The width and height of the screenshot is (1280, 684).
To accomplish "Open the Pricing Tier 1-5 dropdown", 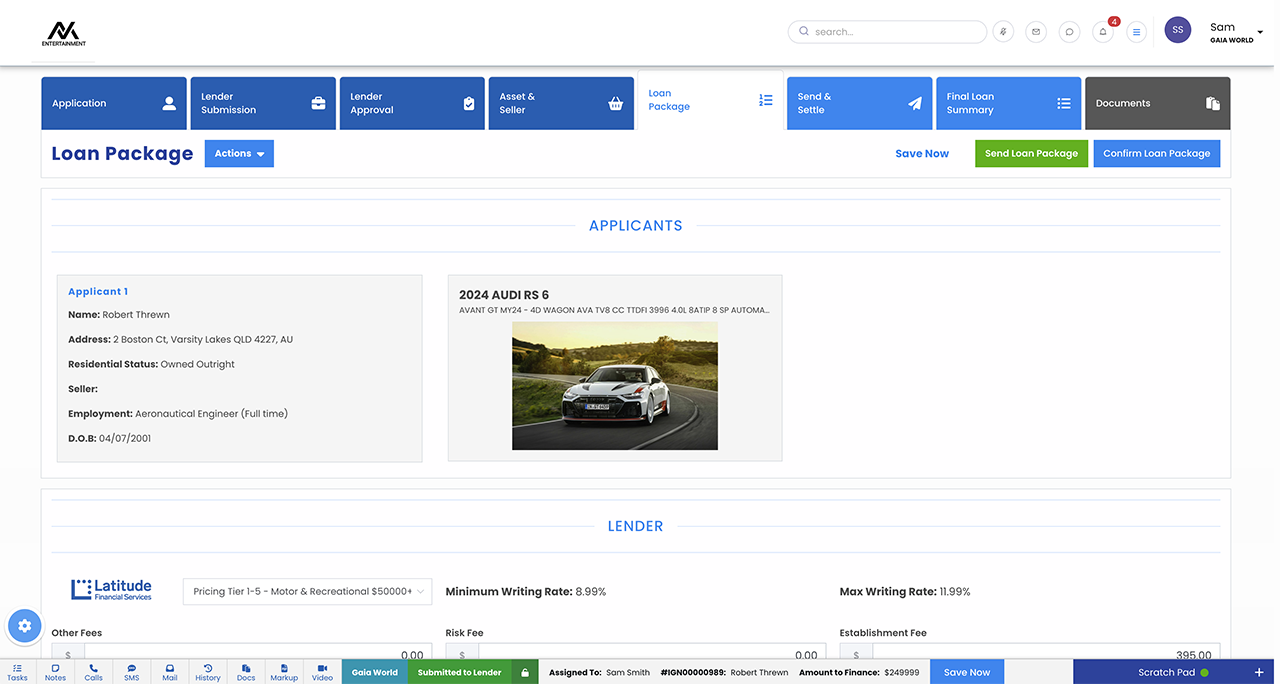I will coord(307,591).
